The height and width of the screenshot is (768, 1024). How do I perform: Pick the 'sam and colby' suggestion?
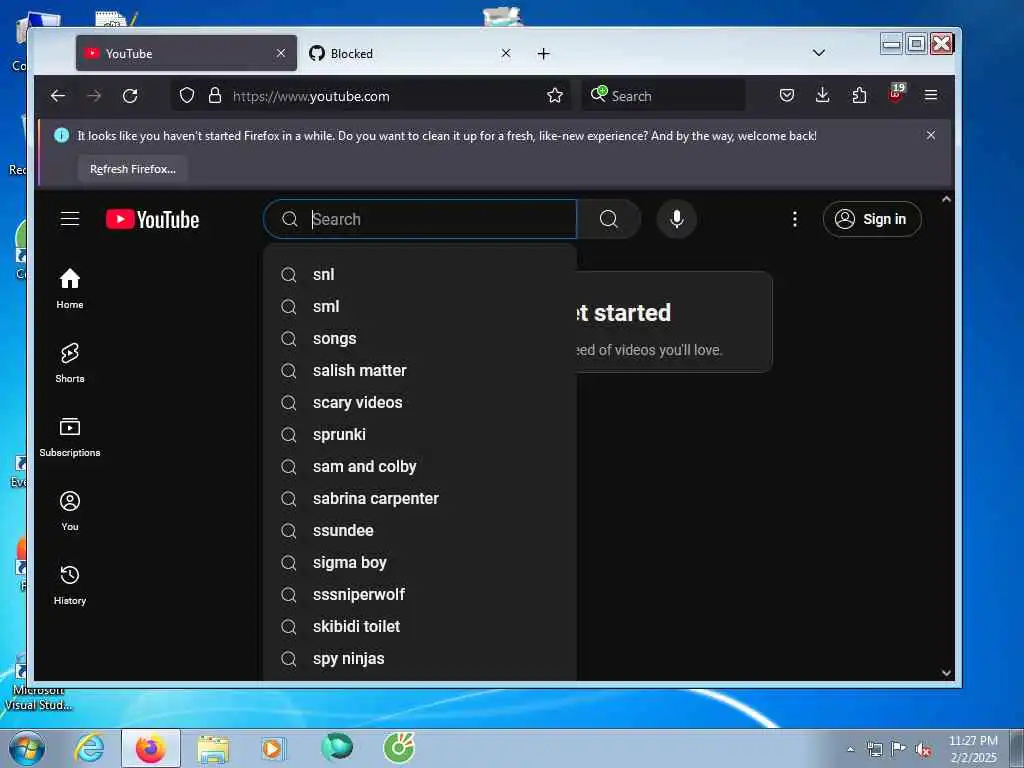[x=420, y=466]
